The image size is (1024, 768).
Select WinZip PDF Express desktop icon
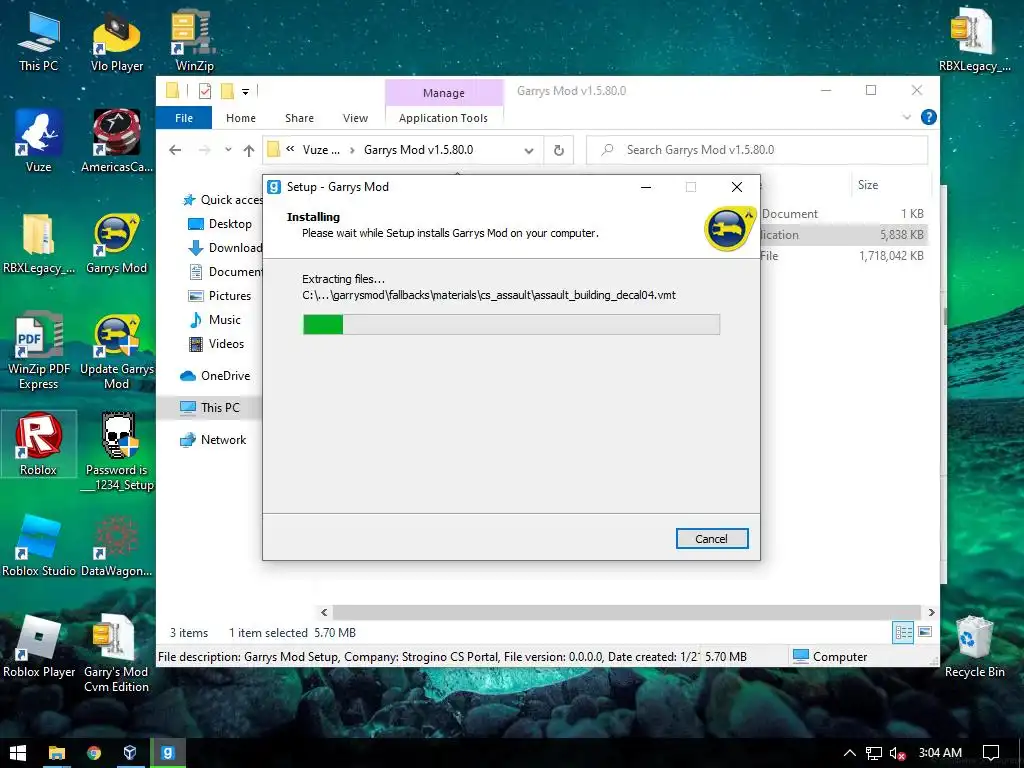pos(39,351)
